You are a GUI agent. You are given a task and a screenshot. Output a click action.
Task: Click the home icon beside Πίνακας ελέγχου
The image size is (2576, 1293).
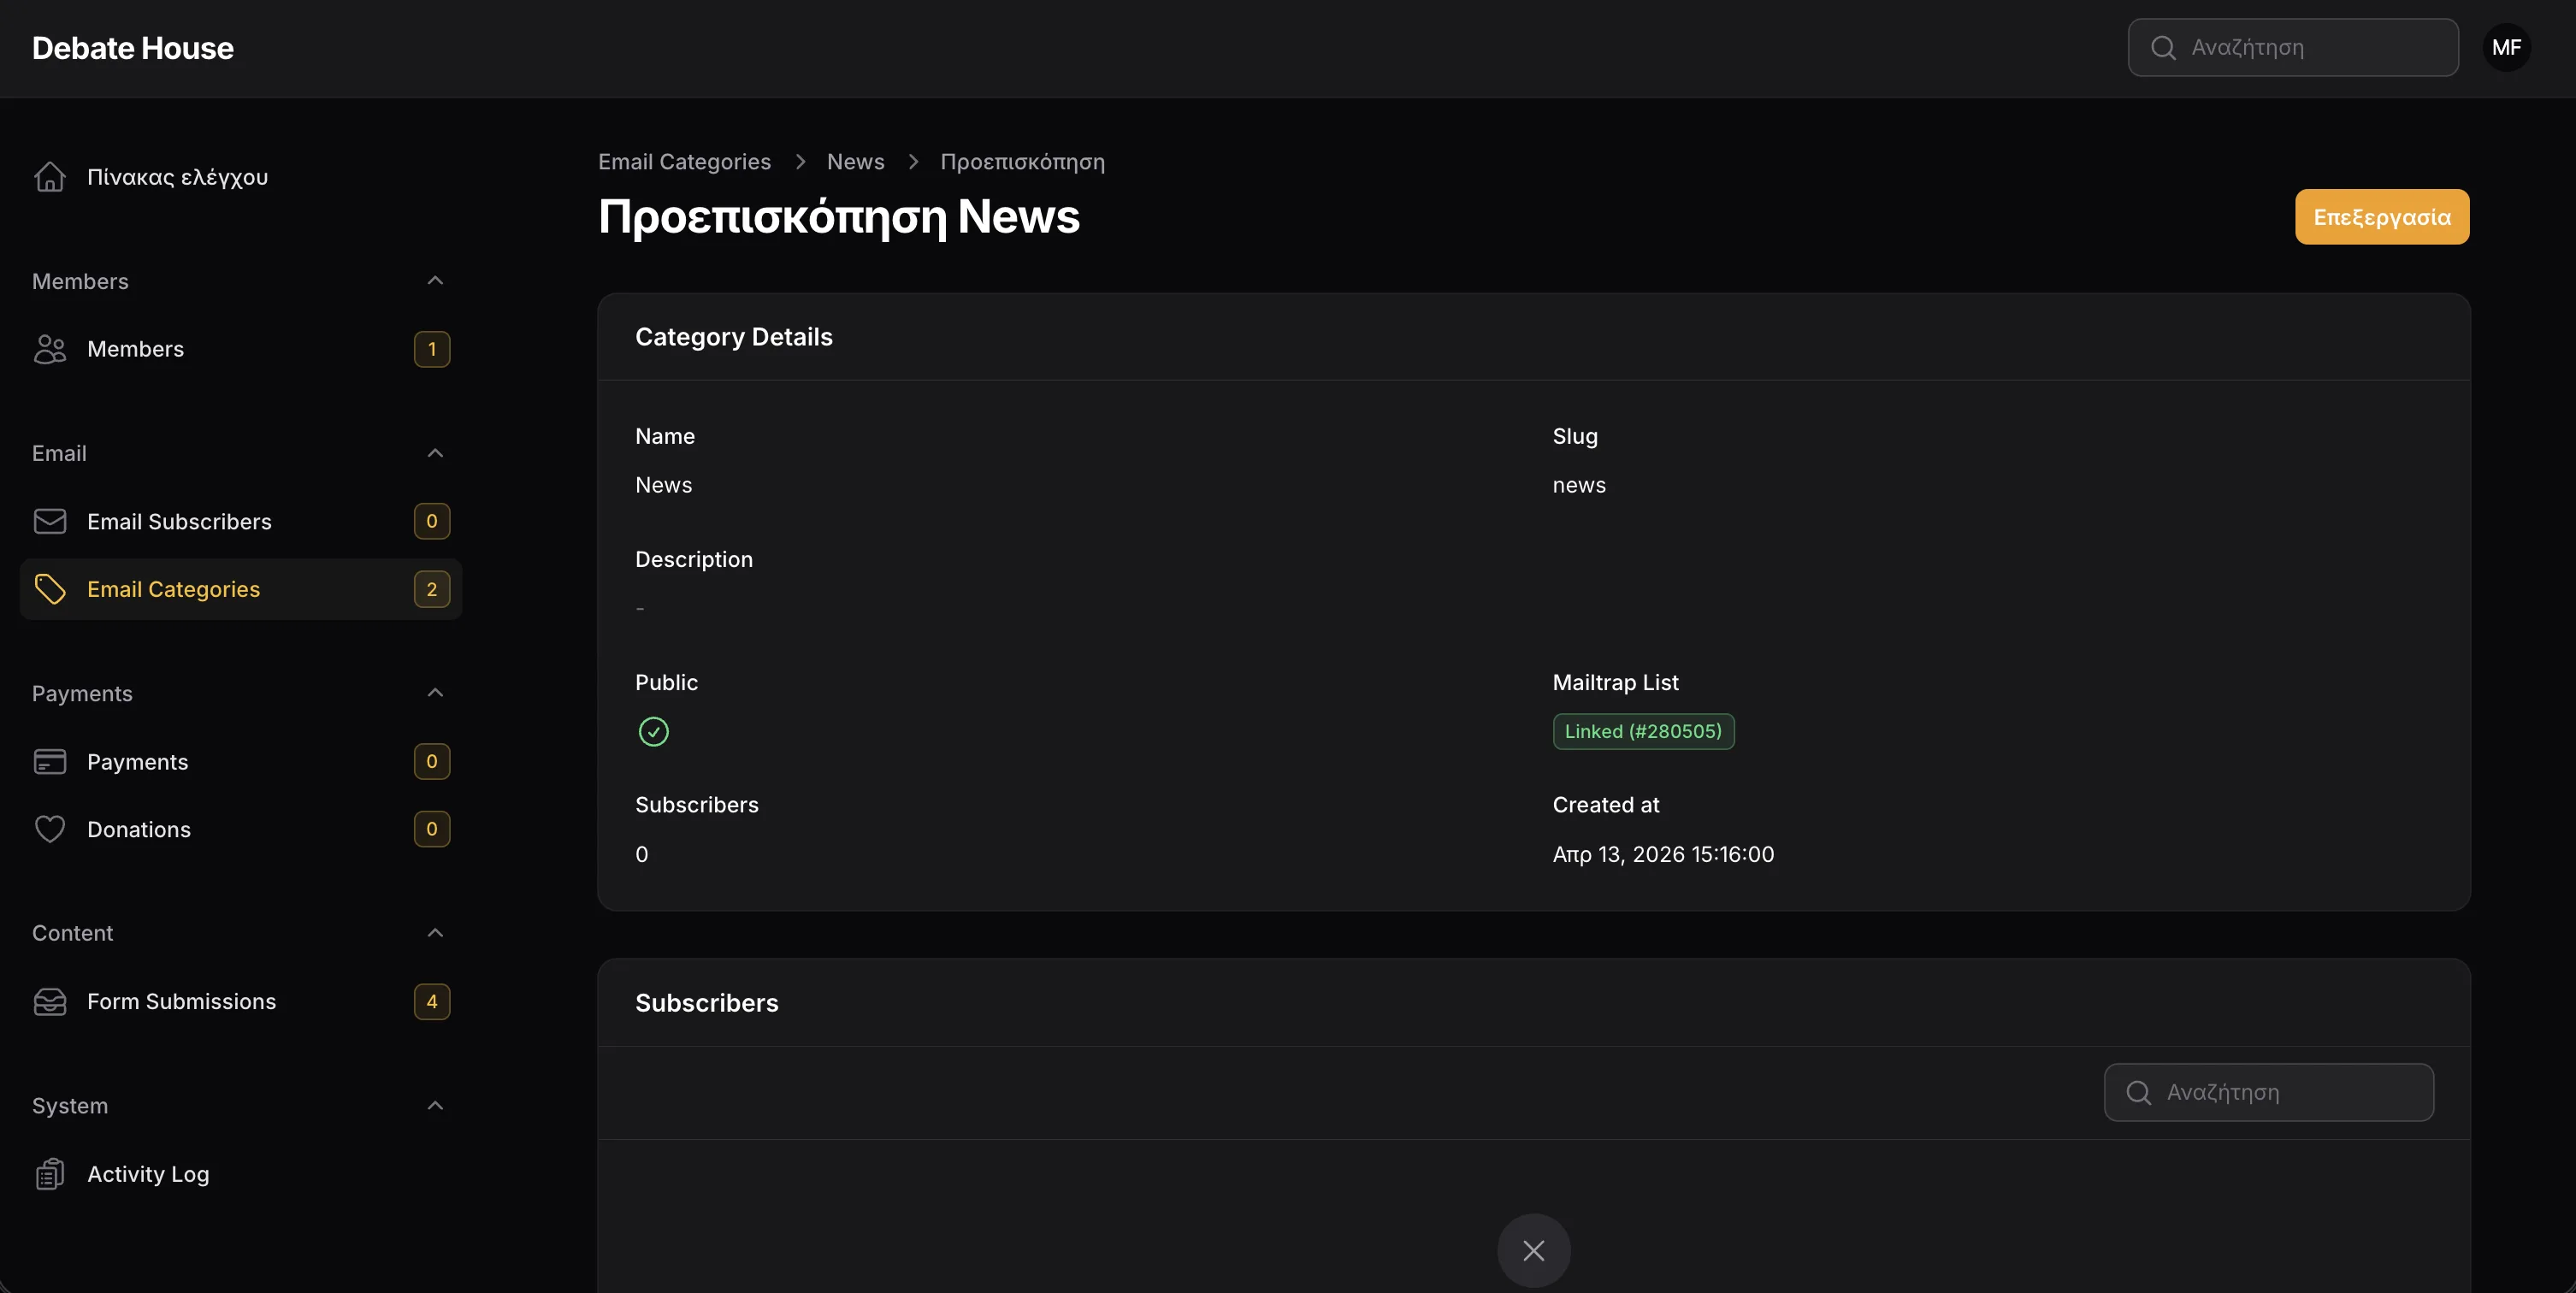(x=50, y=177)
